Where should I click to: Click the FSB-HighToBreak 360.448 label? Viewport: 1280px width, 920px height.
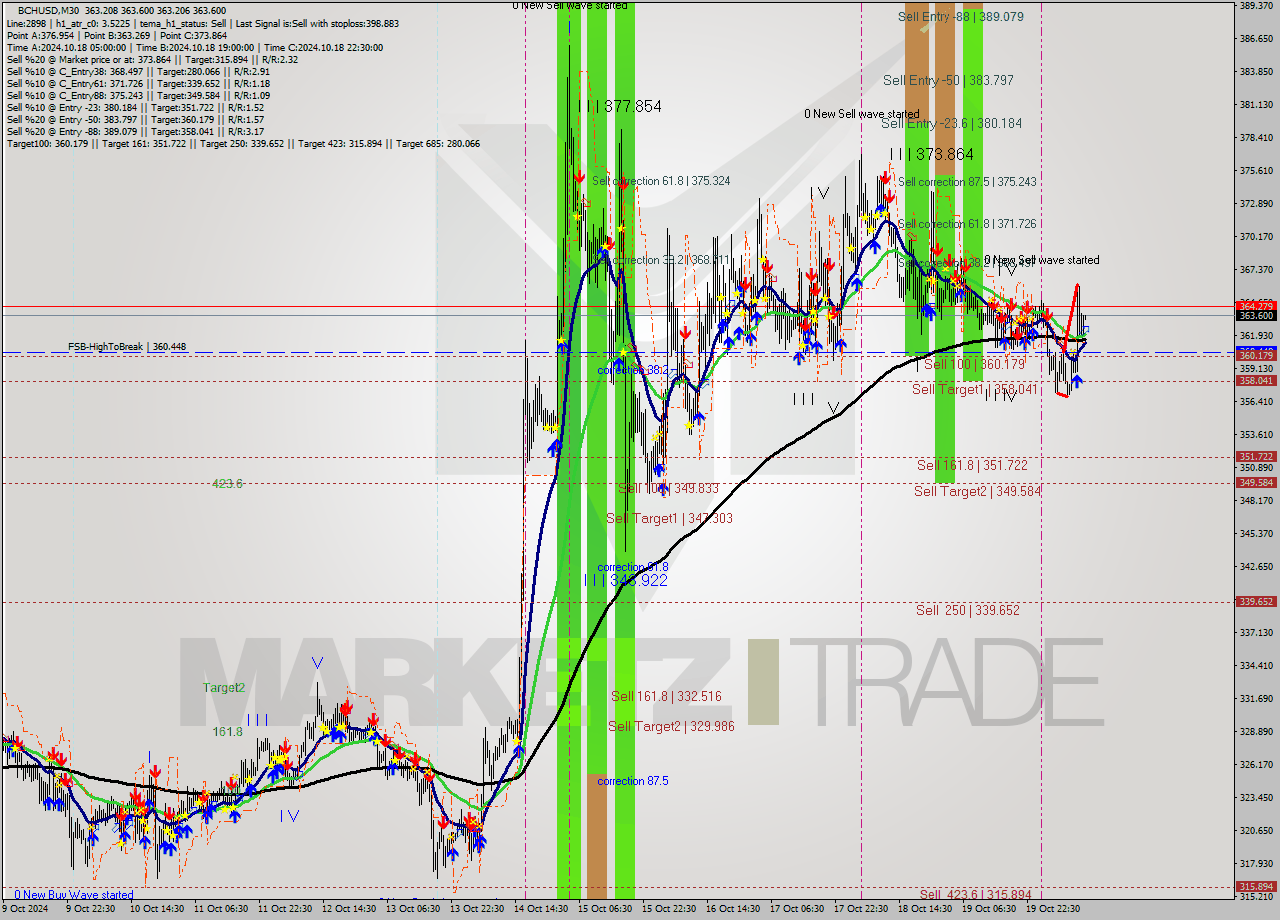pyautogui.click(x=127, y=347)
